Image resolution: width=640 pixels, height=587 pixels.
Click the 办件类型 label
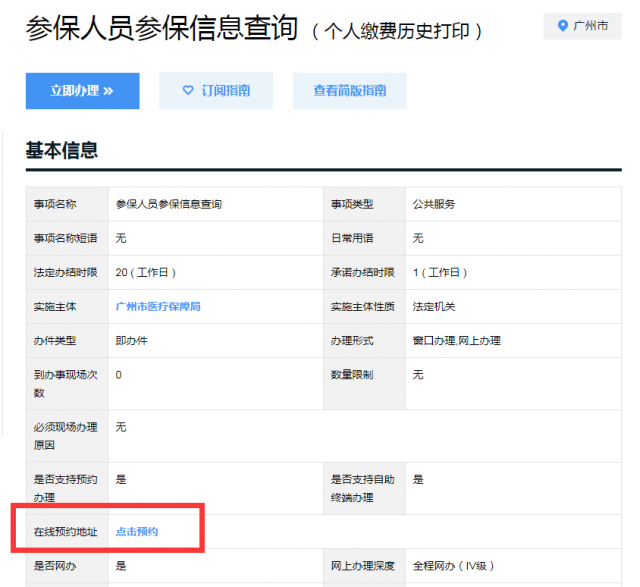[x=55, y=340]
